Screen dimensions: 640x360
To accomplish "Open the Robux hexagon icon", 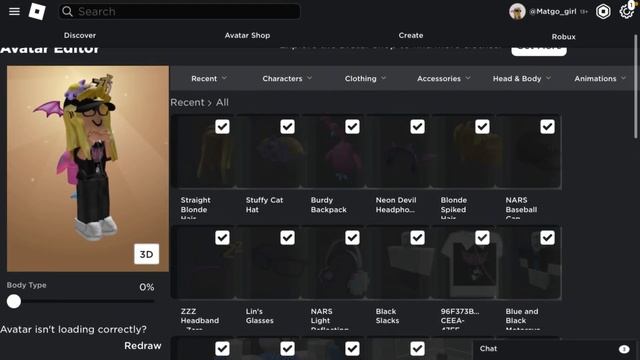I will point(603,11).
